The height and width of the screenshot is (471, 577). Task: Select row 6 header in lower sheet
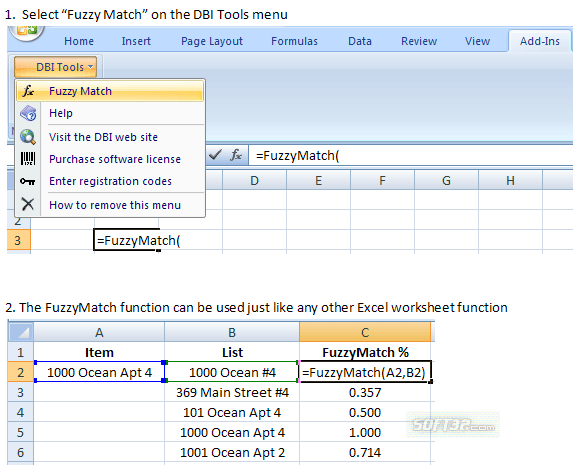tap(21, 452)
